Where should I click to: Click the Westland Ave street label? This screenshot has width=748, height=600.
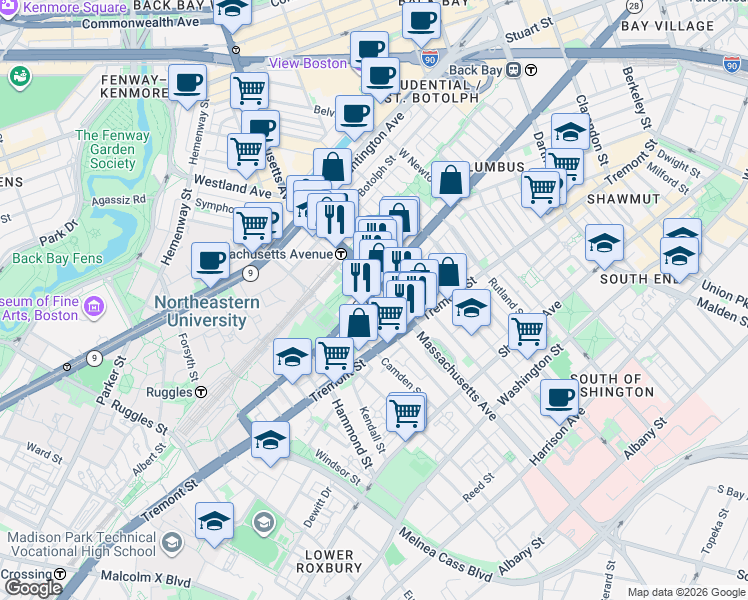pyautogui.click(x=233, y=186)
